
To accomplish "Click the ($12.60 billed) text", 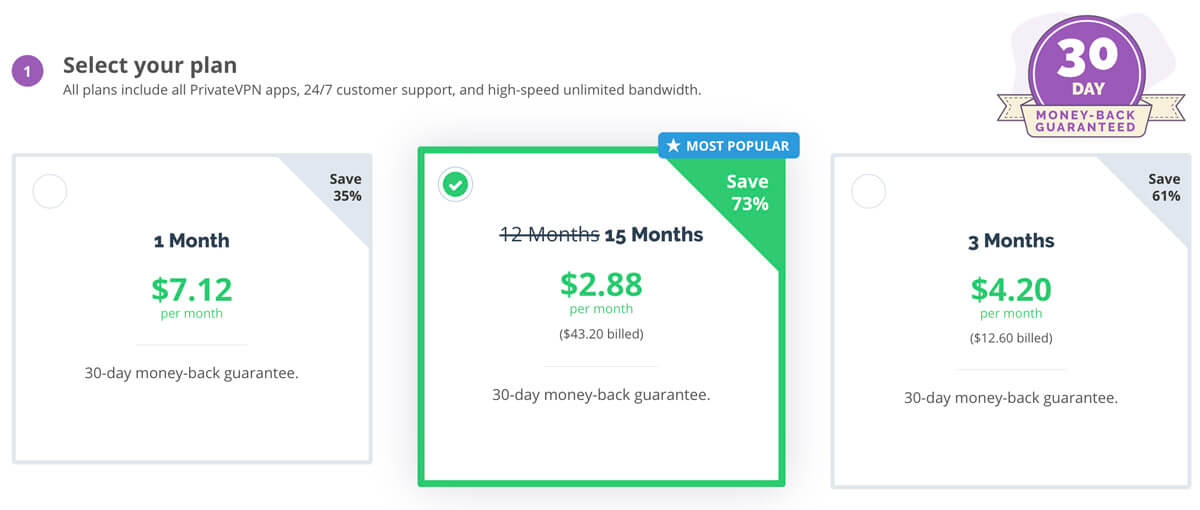I will [x=1011, y=338].
